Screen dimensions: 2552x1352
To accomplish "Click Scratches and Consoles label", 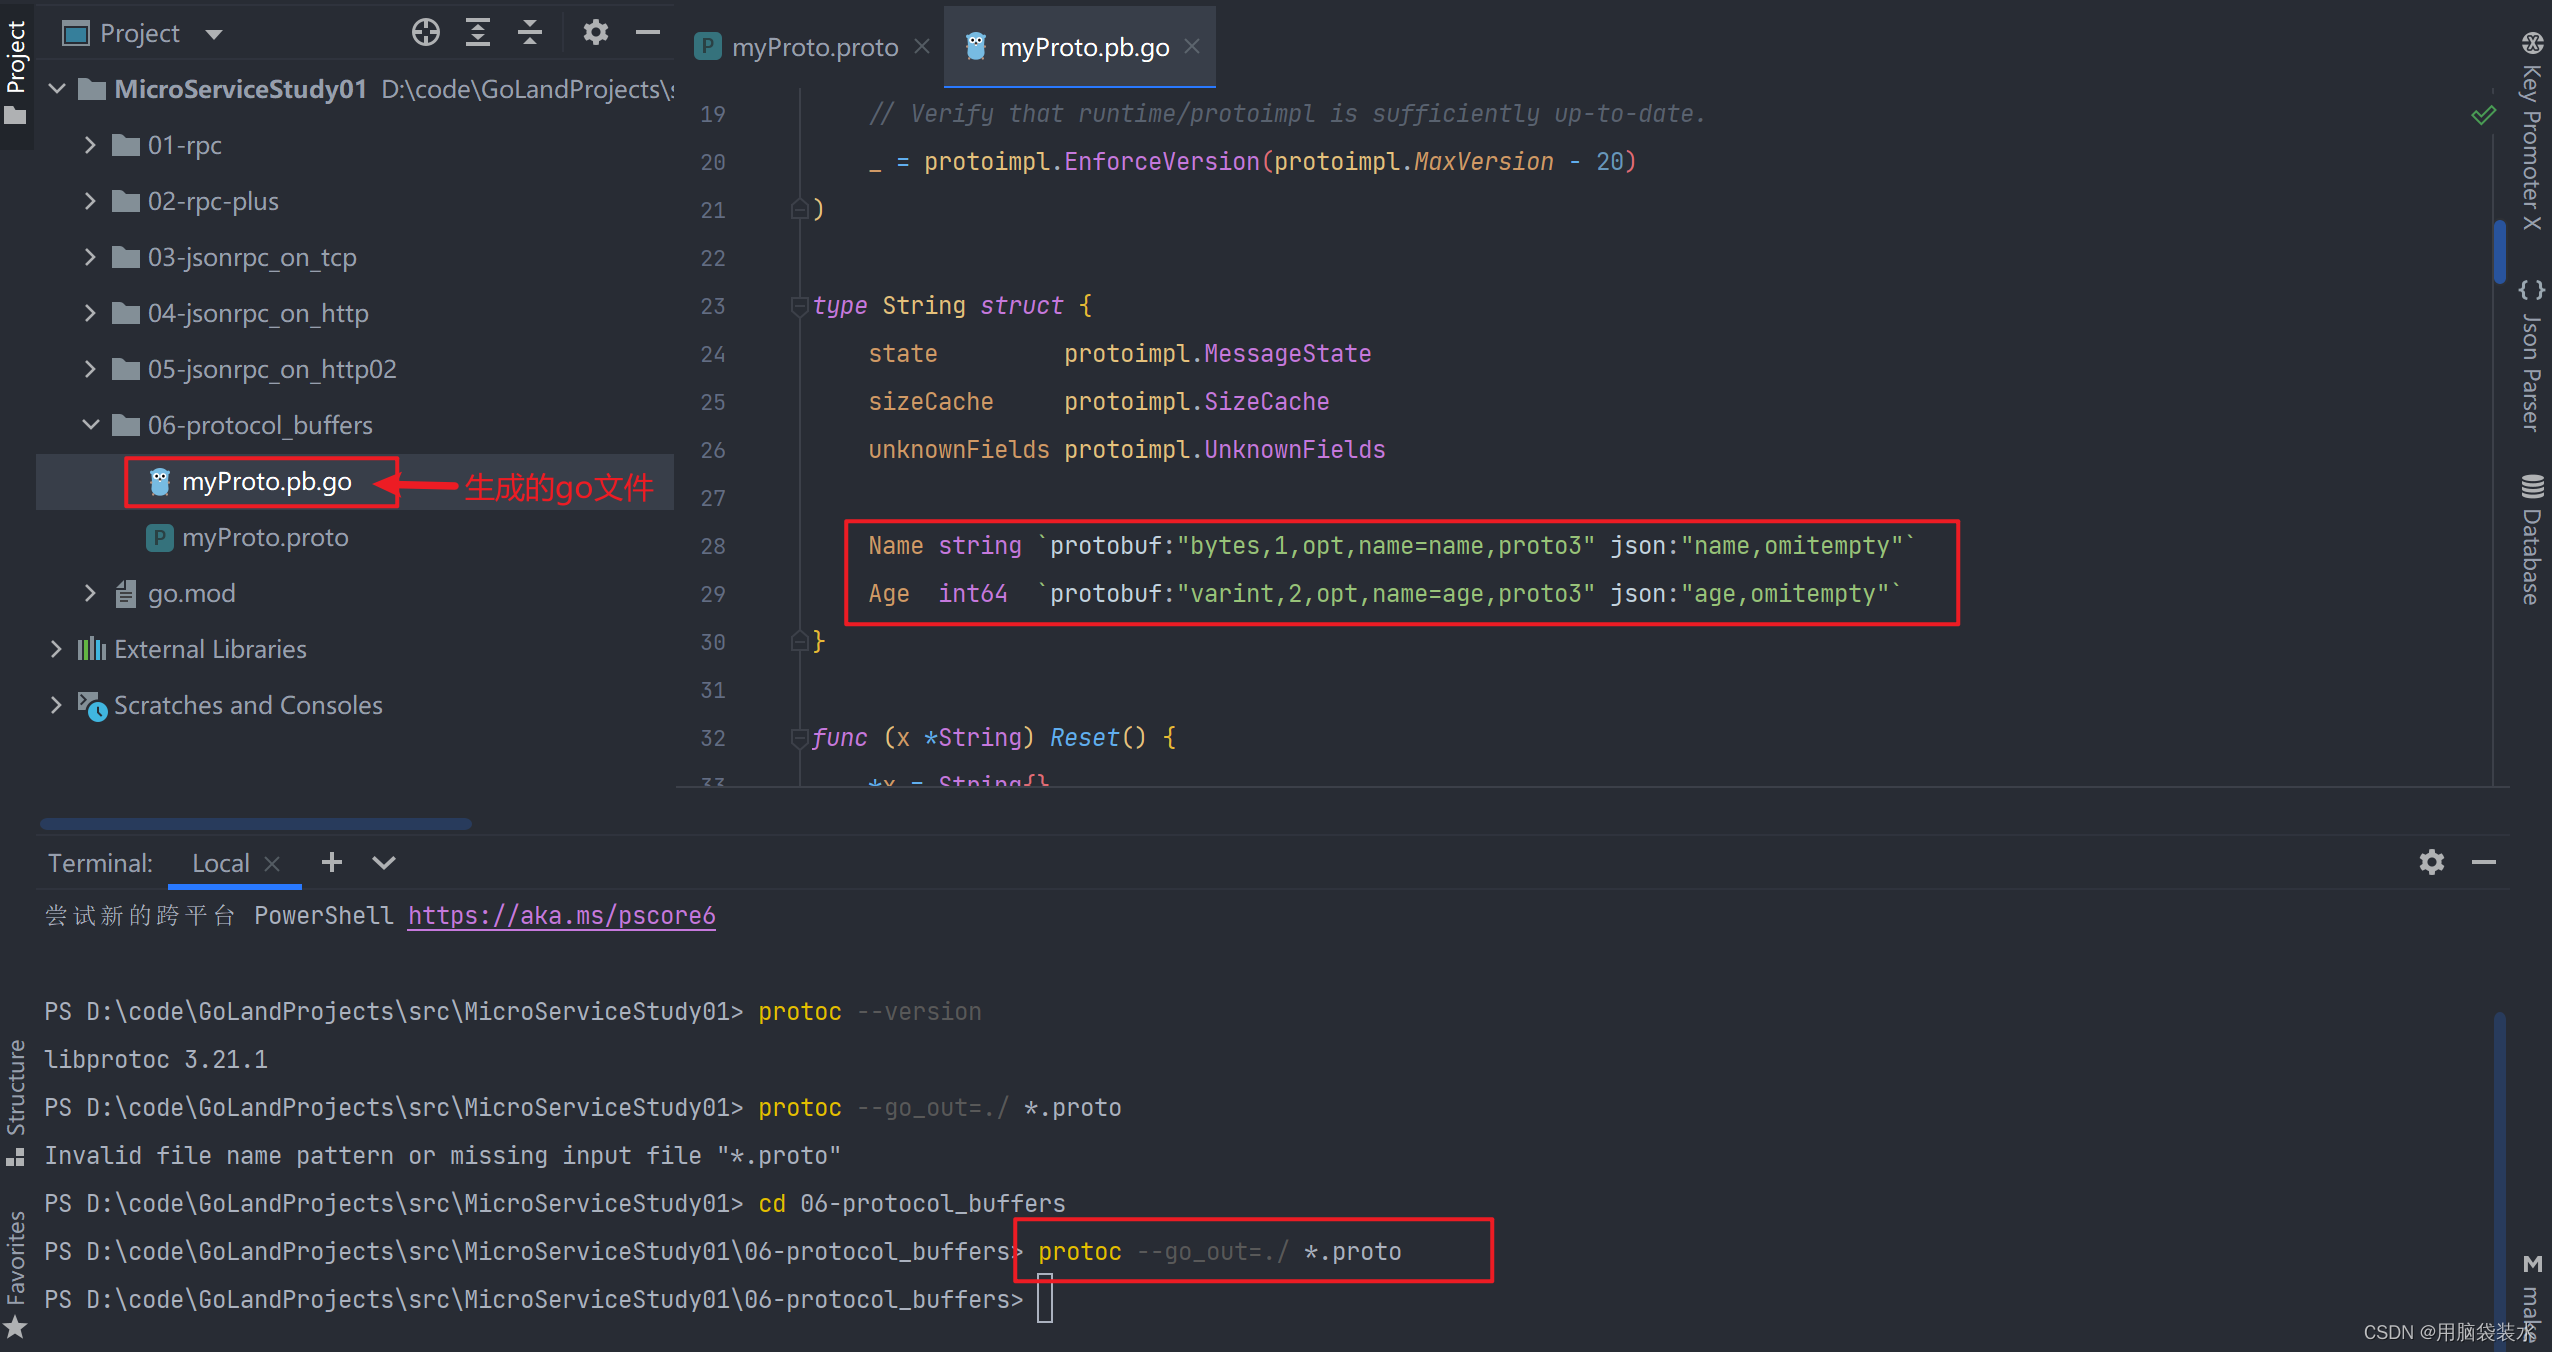I will point(248,706).
